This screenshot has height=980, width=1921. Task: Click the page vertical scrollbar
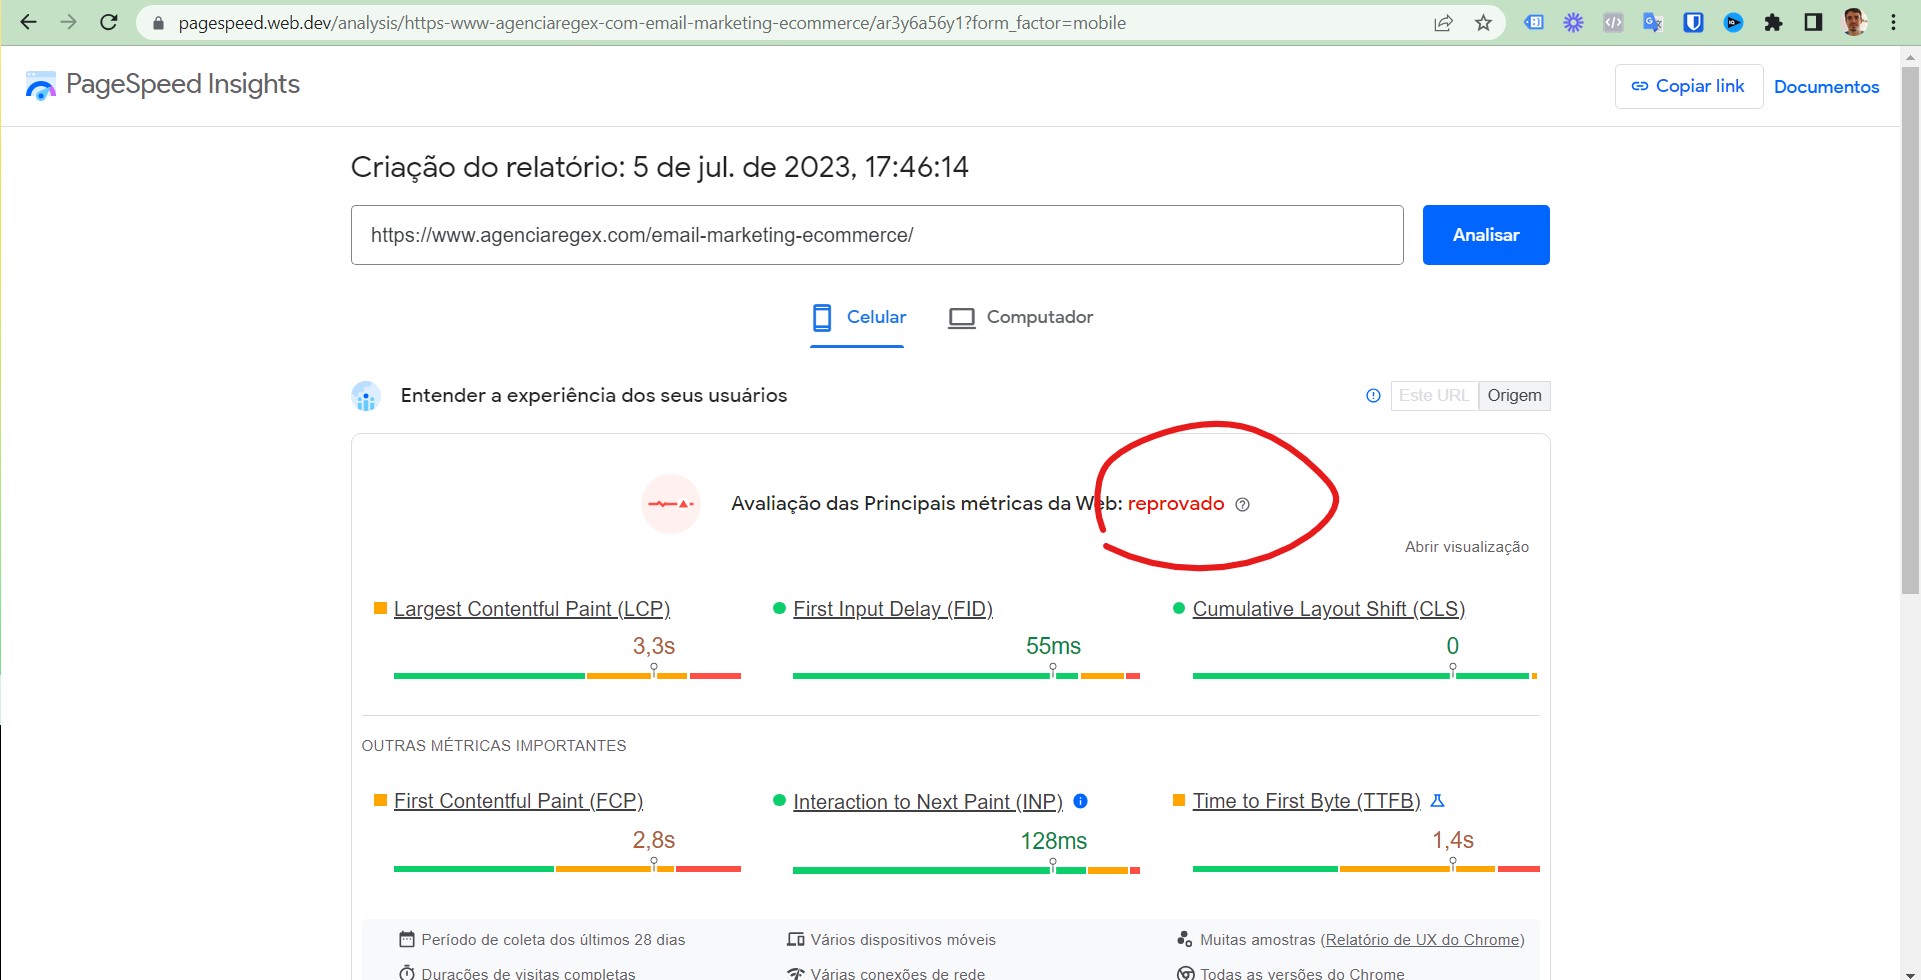click(1911, 330)
